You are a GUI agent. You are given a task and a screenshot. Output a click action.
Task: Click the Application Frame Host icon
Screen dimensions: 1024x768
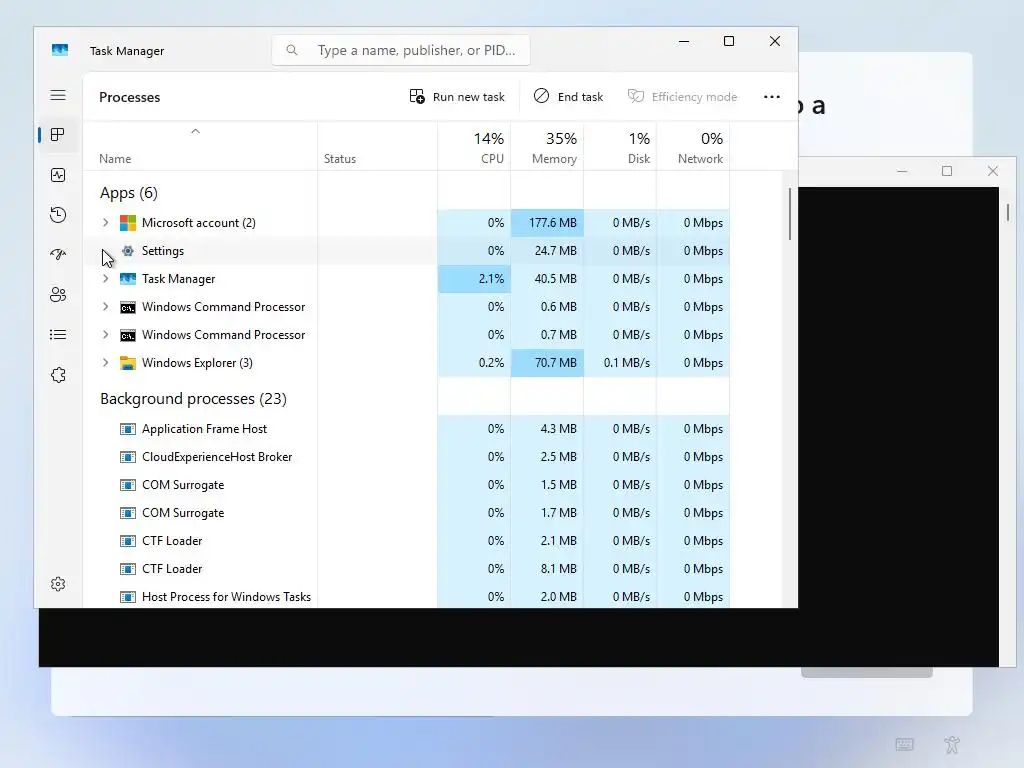(x=128, y=429)
